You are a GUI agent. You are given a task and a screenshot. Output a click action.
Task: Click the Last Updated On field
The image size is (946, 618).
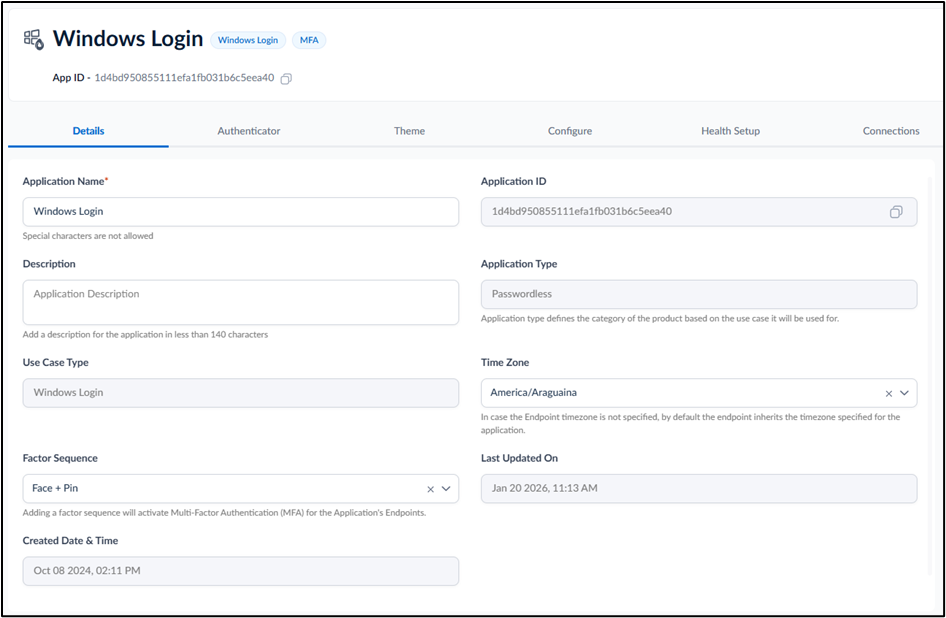(699, 489)
